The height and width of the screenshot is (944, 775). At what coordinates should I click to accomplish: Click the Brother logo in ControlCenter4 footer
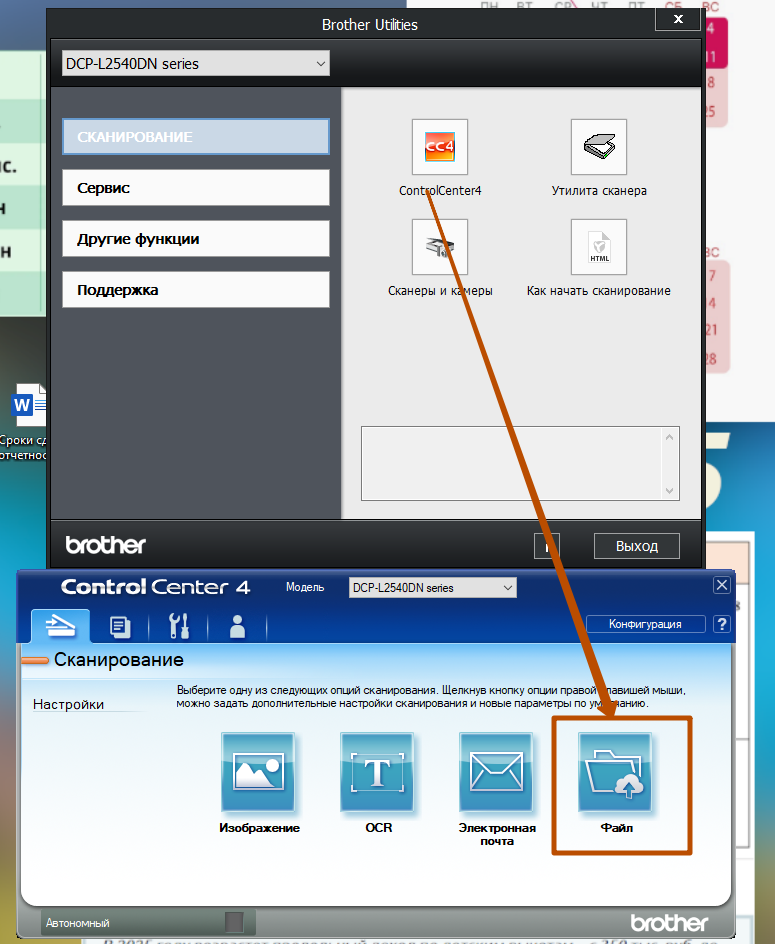pos(670,922)
